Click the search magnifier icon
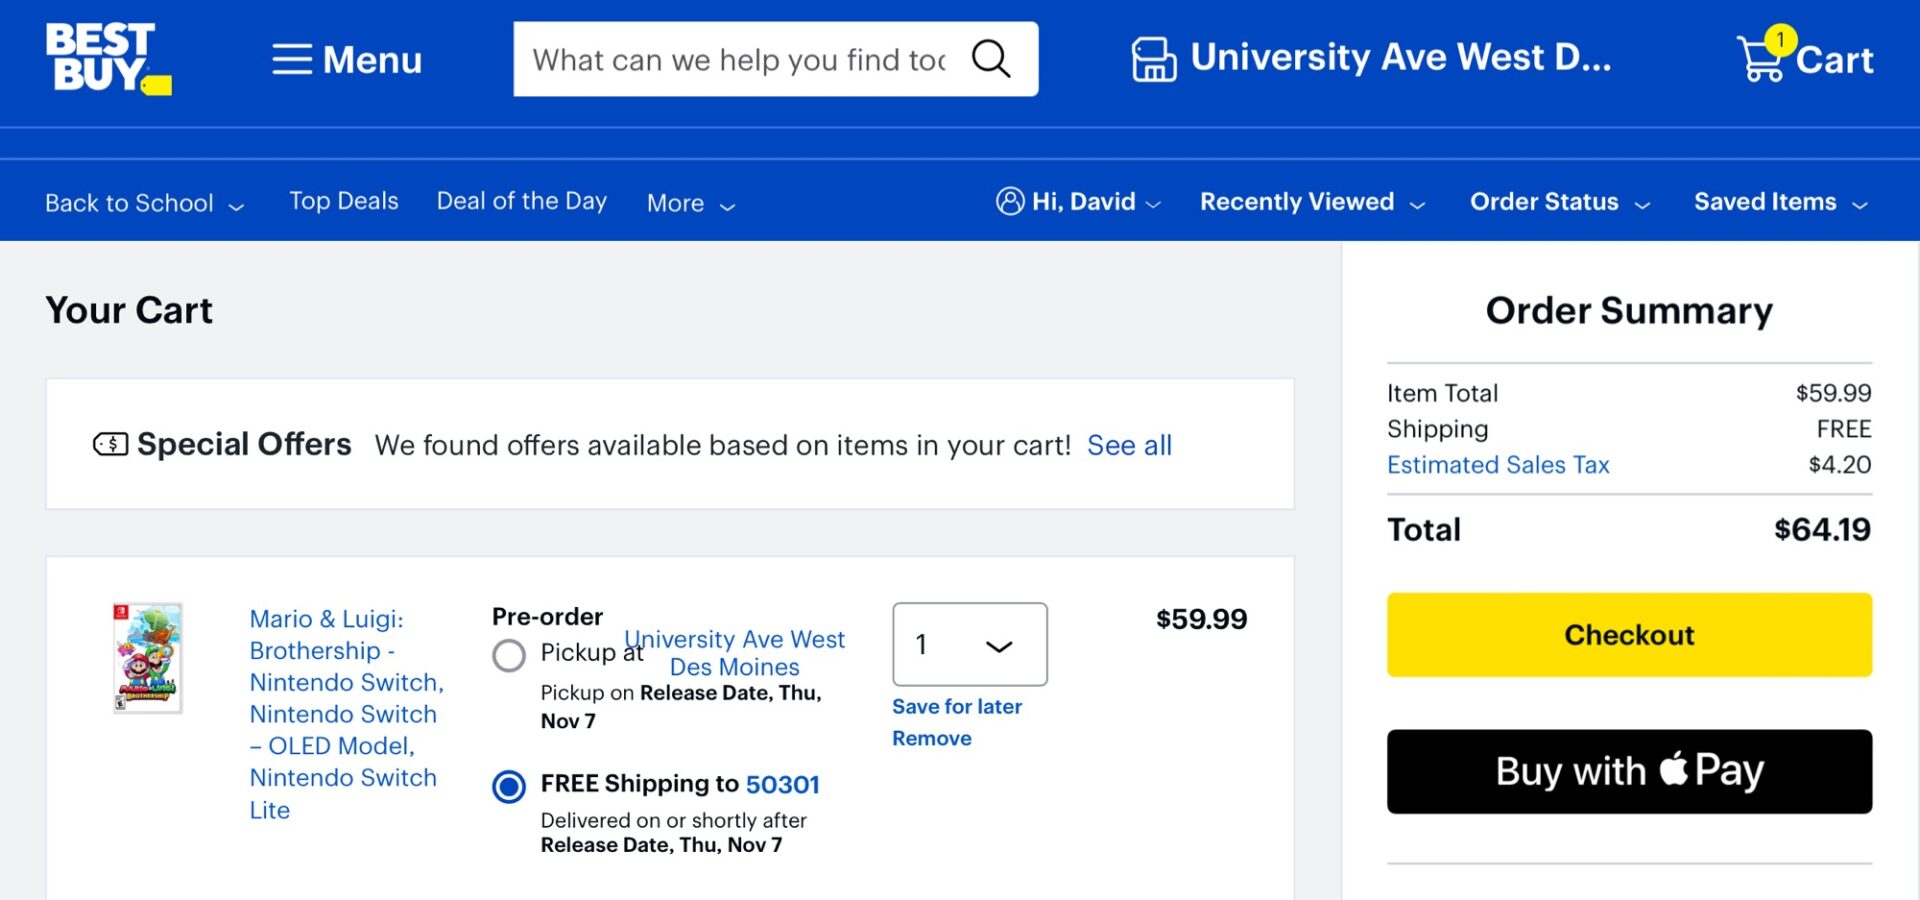Viewport: 1920px width, 900px height. [x=990, y=59]
